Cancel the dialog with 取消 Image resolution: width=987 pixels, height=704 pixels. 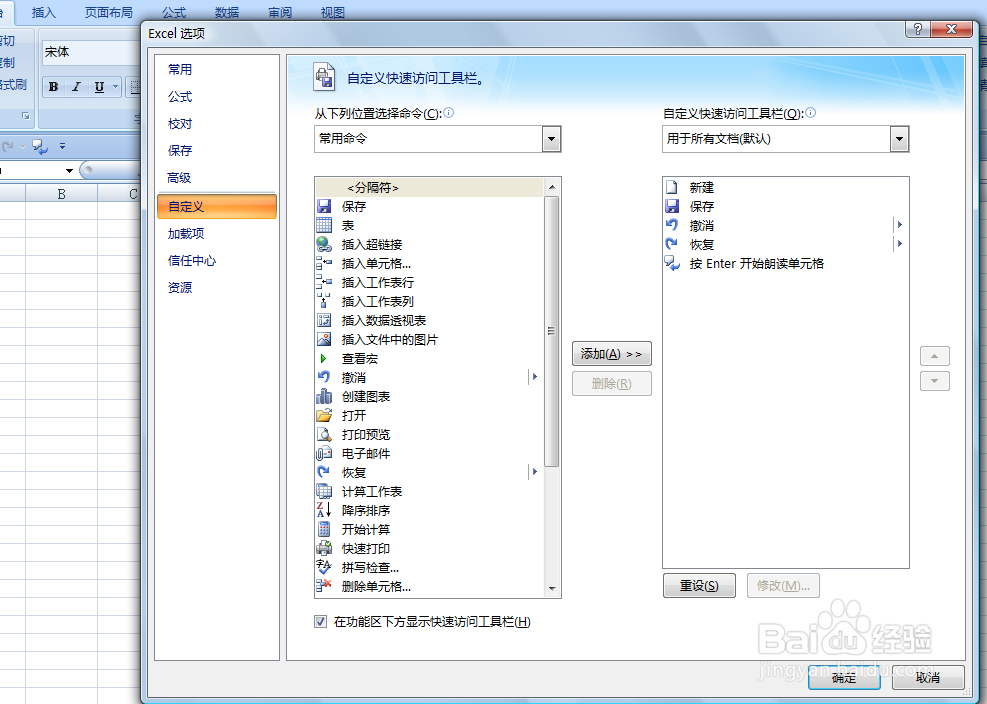pos(928,678)
